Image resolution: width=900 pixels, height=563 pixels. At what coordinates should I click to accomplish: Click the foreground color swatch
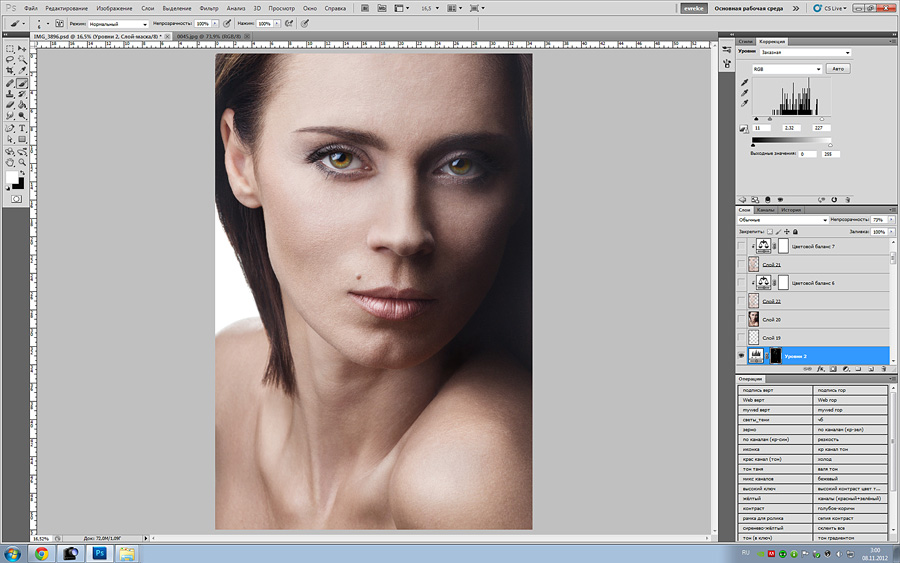click(x=13, y=178)
